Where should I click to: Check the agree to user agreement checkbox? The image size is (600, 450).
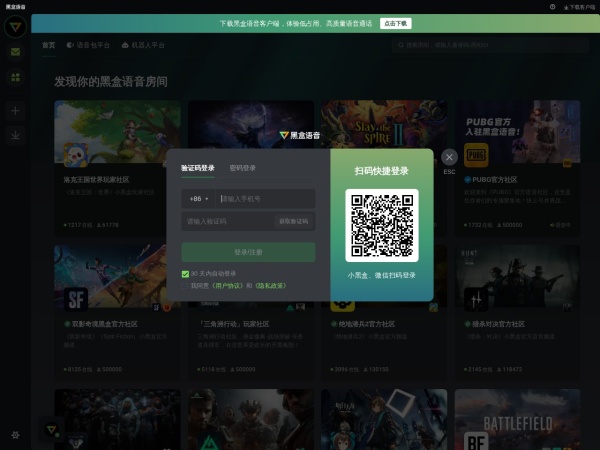pyautogui.click(x=185, y=286)
